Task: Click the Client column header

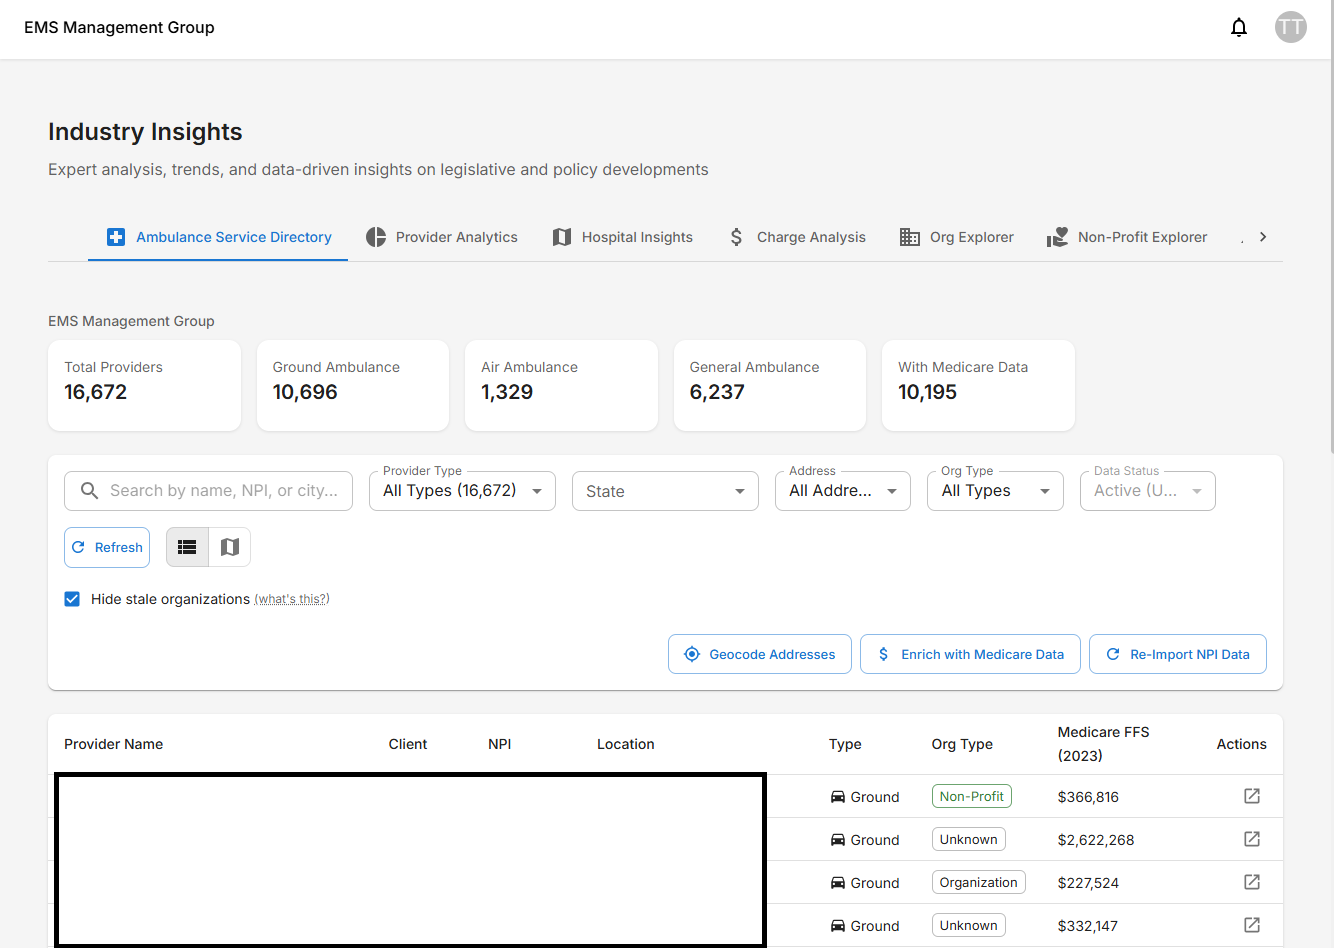Action: tap(408, 744)
